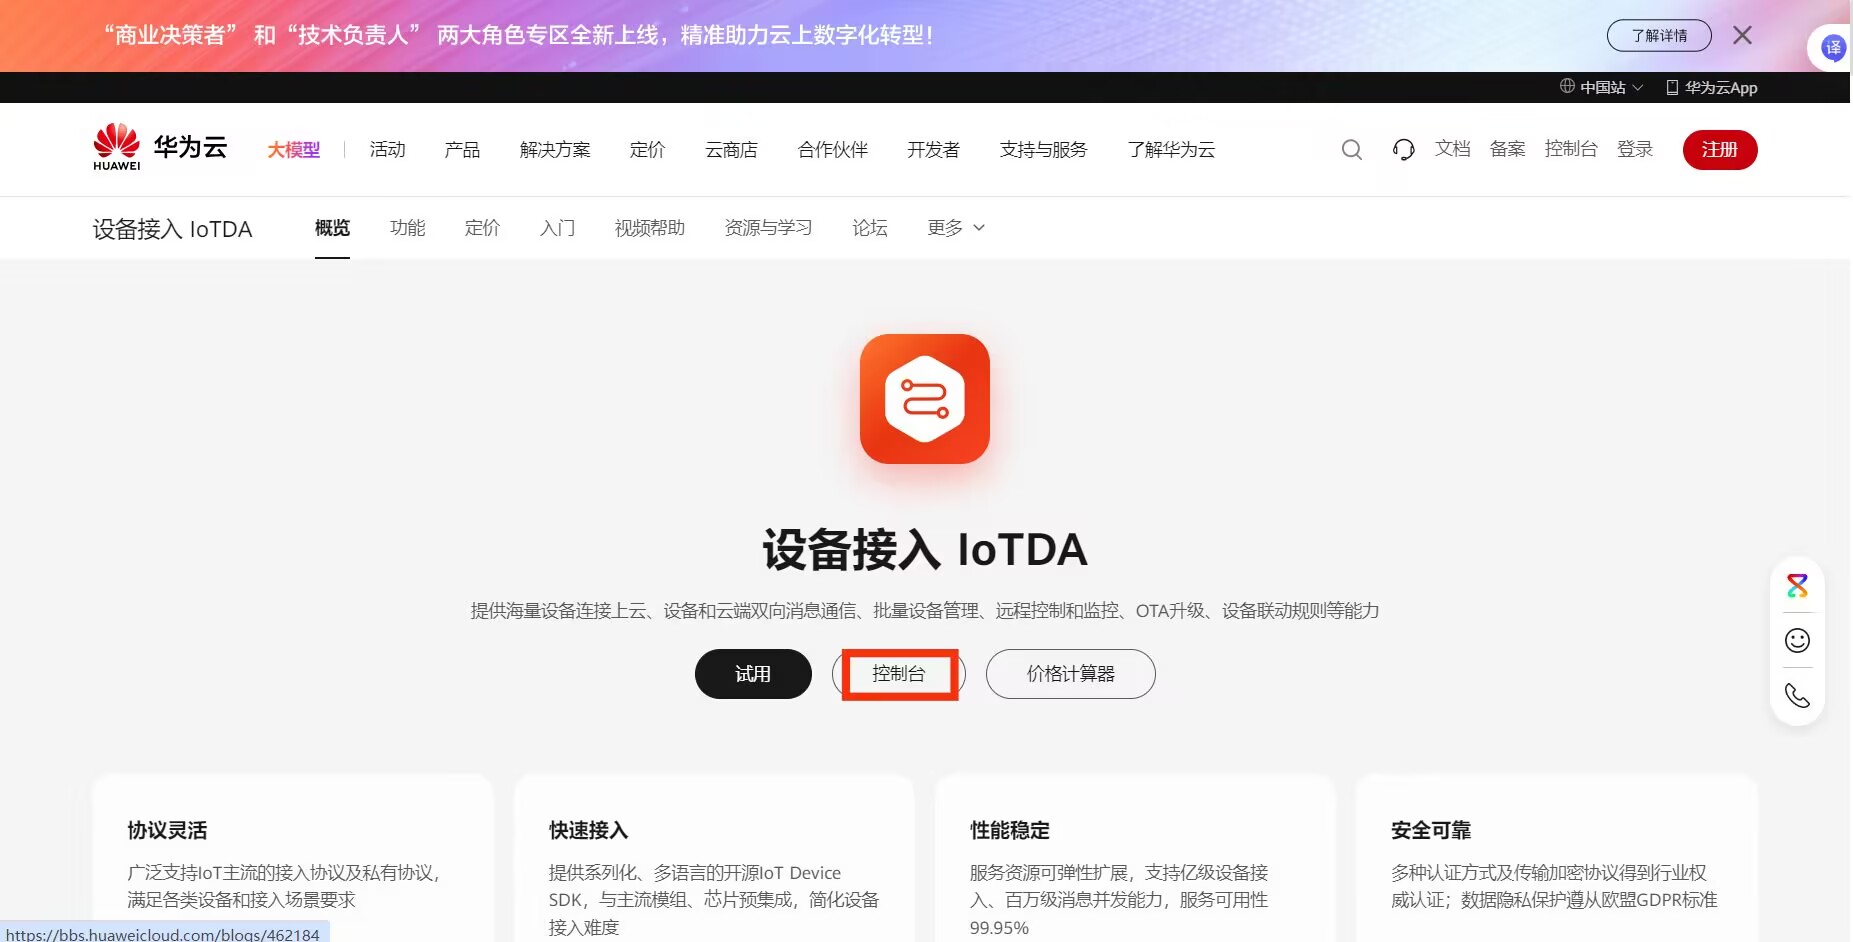The height and width of the screenshot is (942, 1853).
Task: Close the promotional banner with X
Action: point(1742,35)
